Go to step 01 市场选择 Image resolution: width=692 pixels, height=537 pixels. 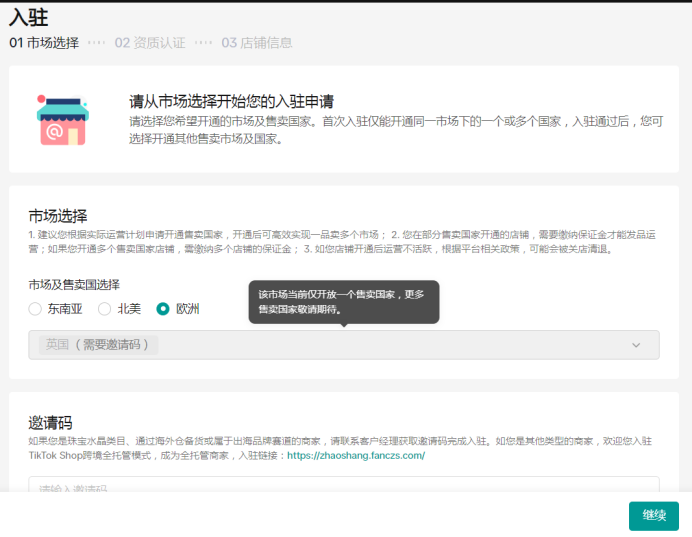[44, 43]
